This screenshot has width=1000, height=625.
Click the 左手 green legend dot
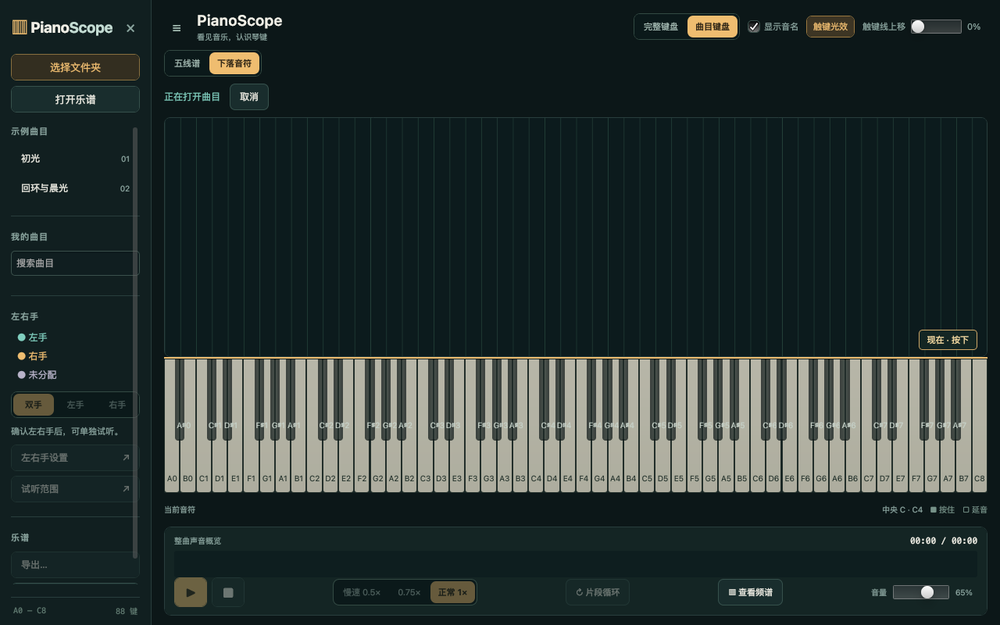(21, 337)
